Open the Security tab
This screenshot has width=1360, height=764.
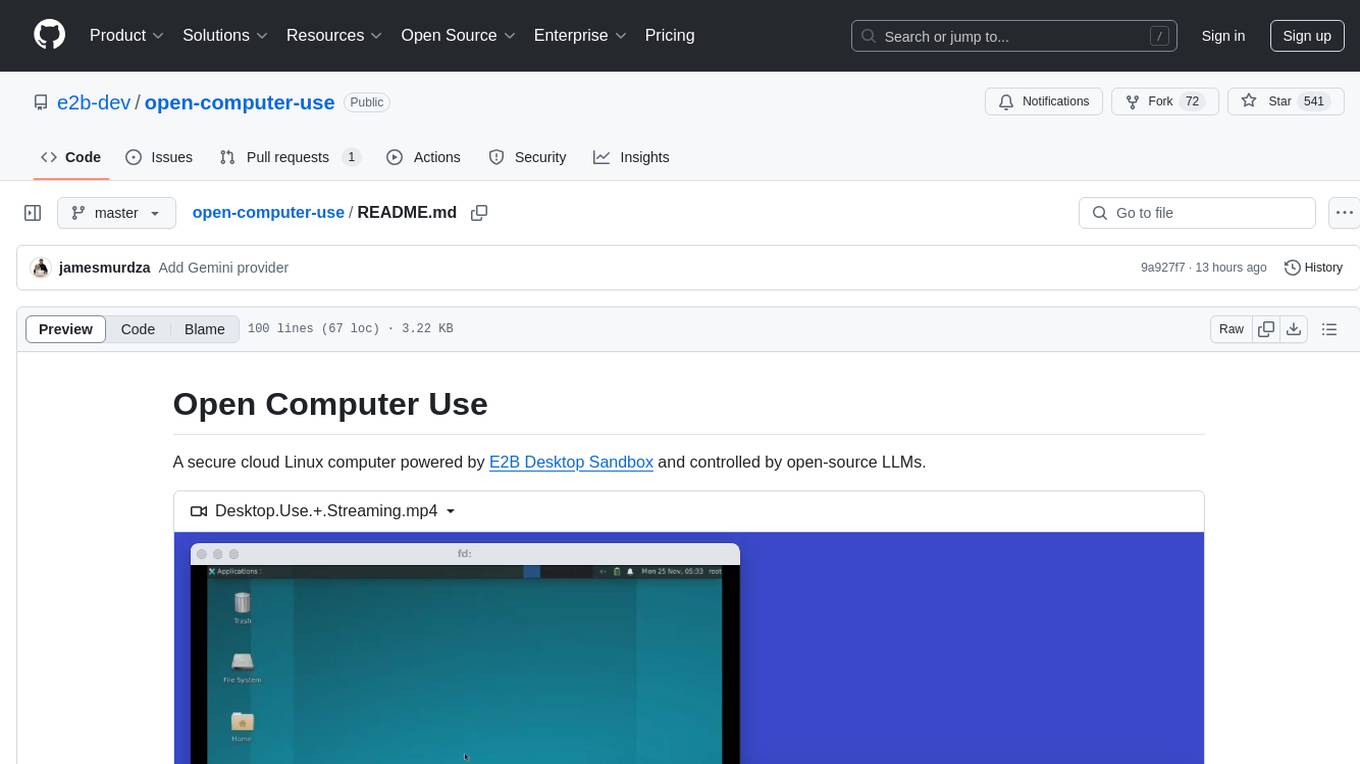click(527, 157)
